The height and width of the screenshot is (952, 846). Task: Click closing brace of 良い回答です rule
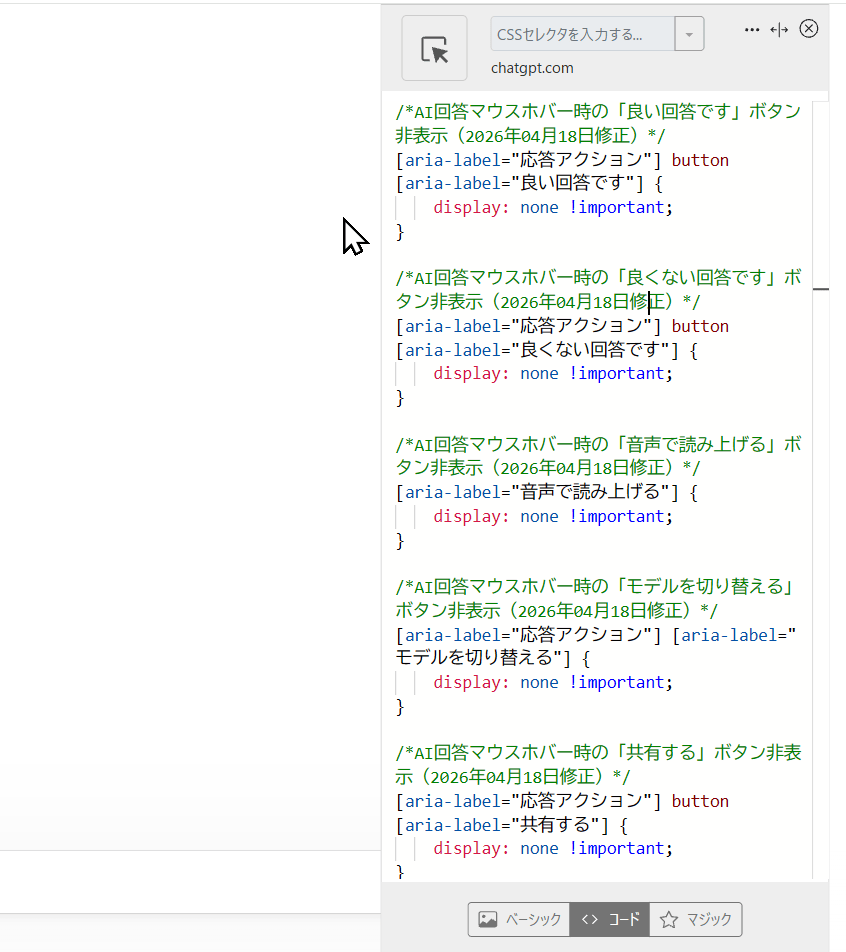click(x=401, y=232)
